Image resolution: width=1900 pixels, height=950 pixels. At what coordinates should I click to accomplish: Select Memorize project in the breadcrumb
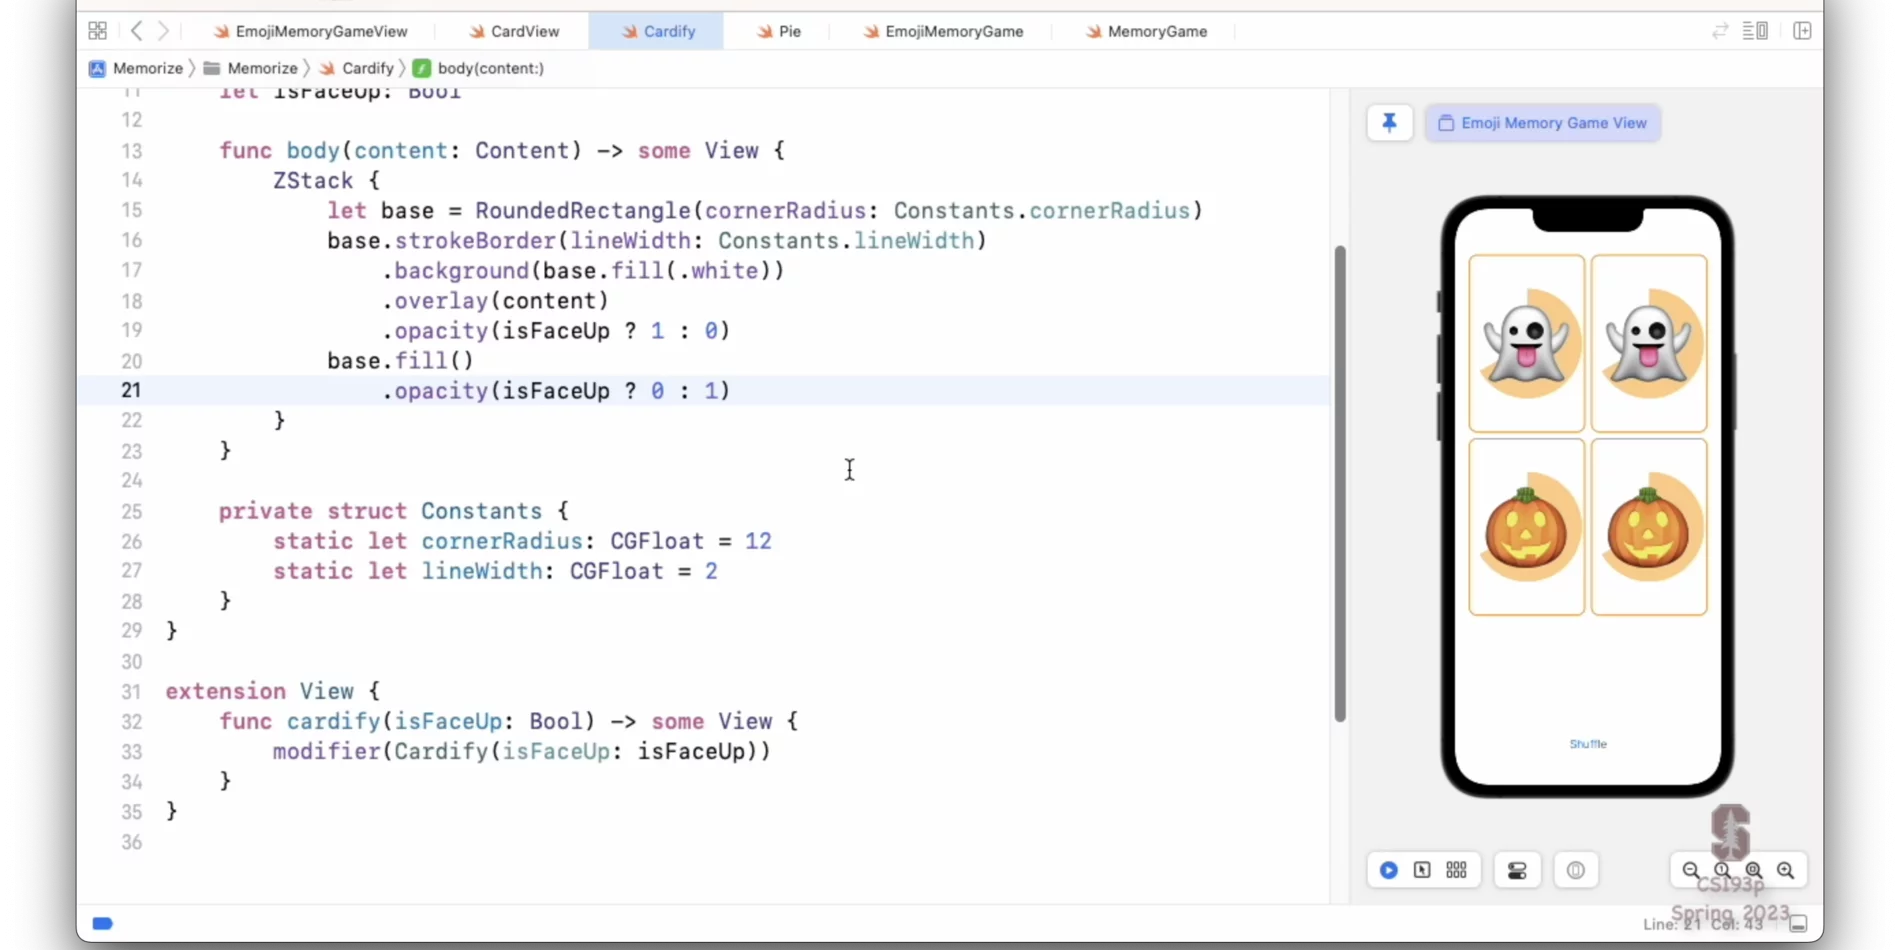(136, 68)
